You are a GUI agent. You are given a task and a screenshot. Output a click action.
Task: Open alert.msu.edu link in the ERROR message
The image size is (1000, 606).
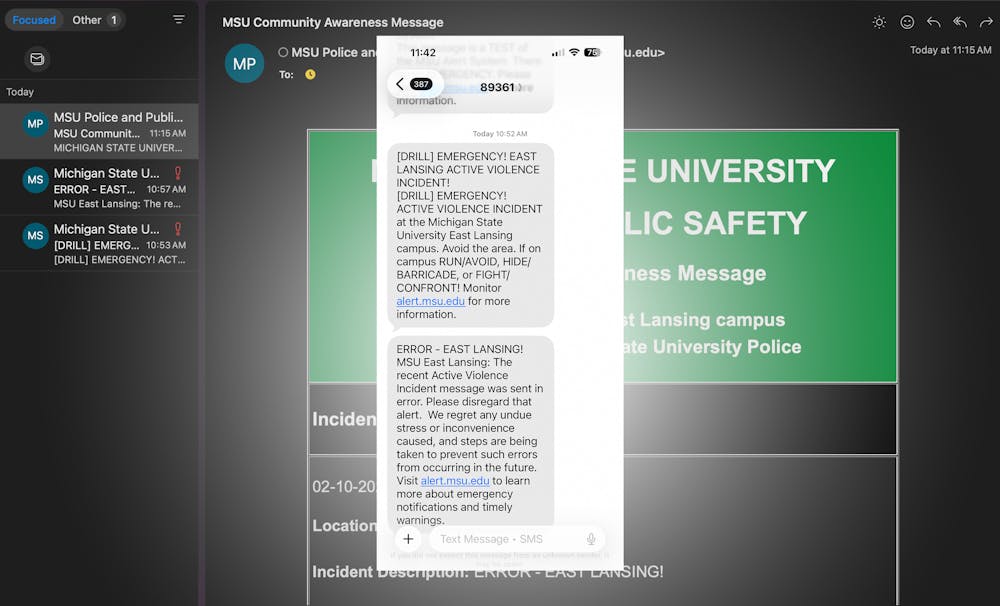coord(455,481)
